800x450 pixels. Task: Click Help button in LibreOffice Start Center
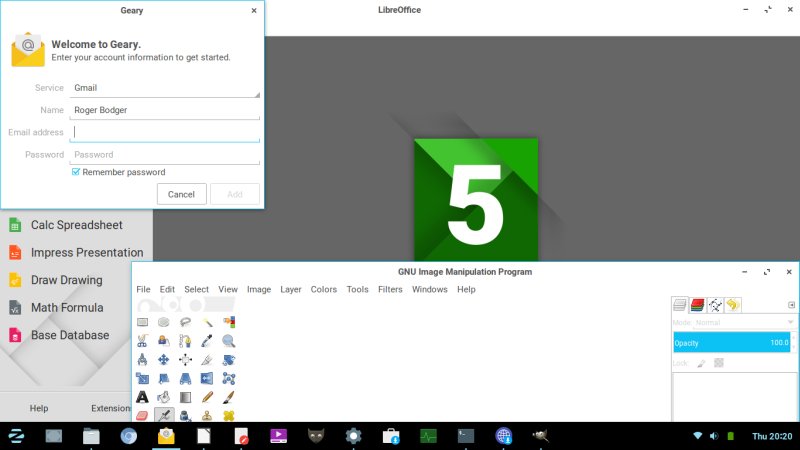[39, 408]
